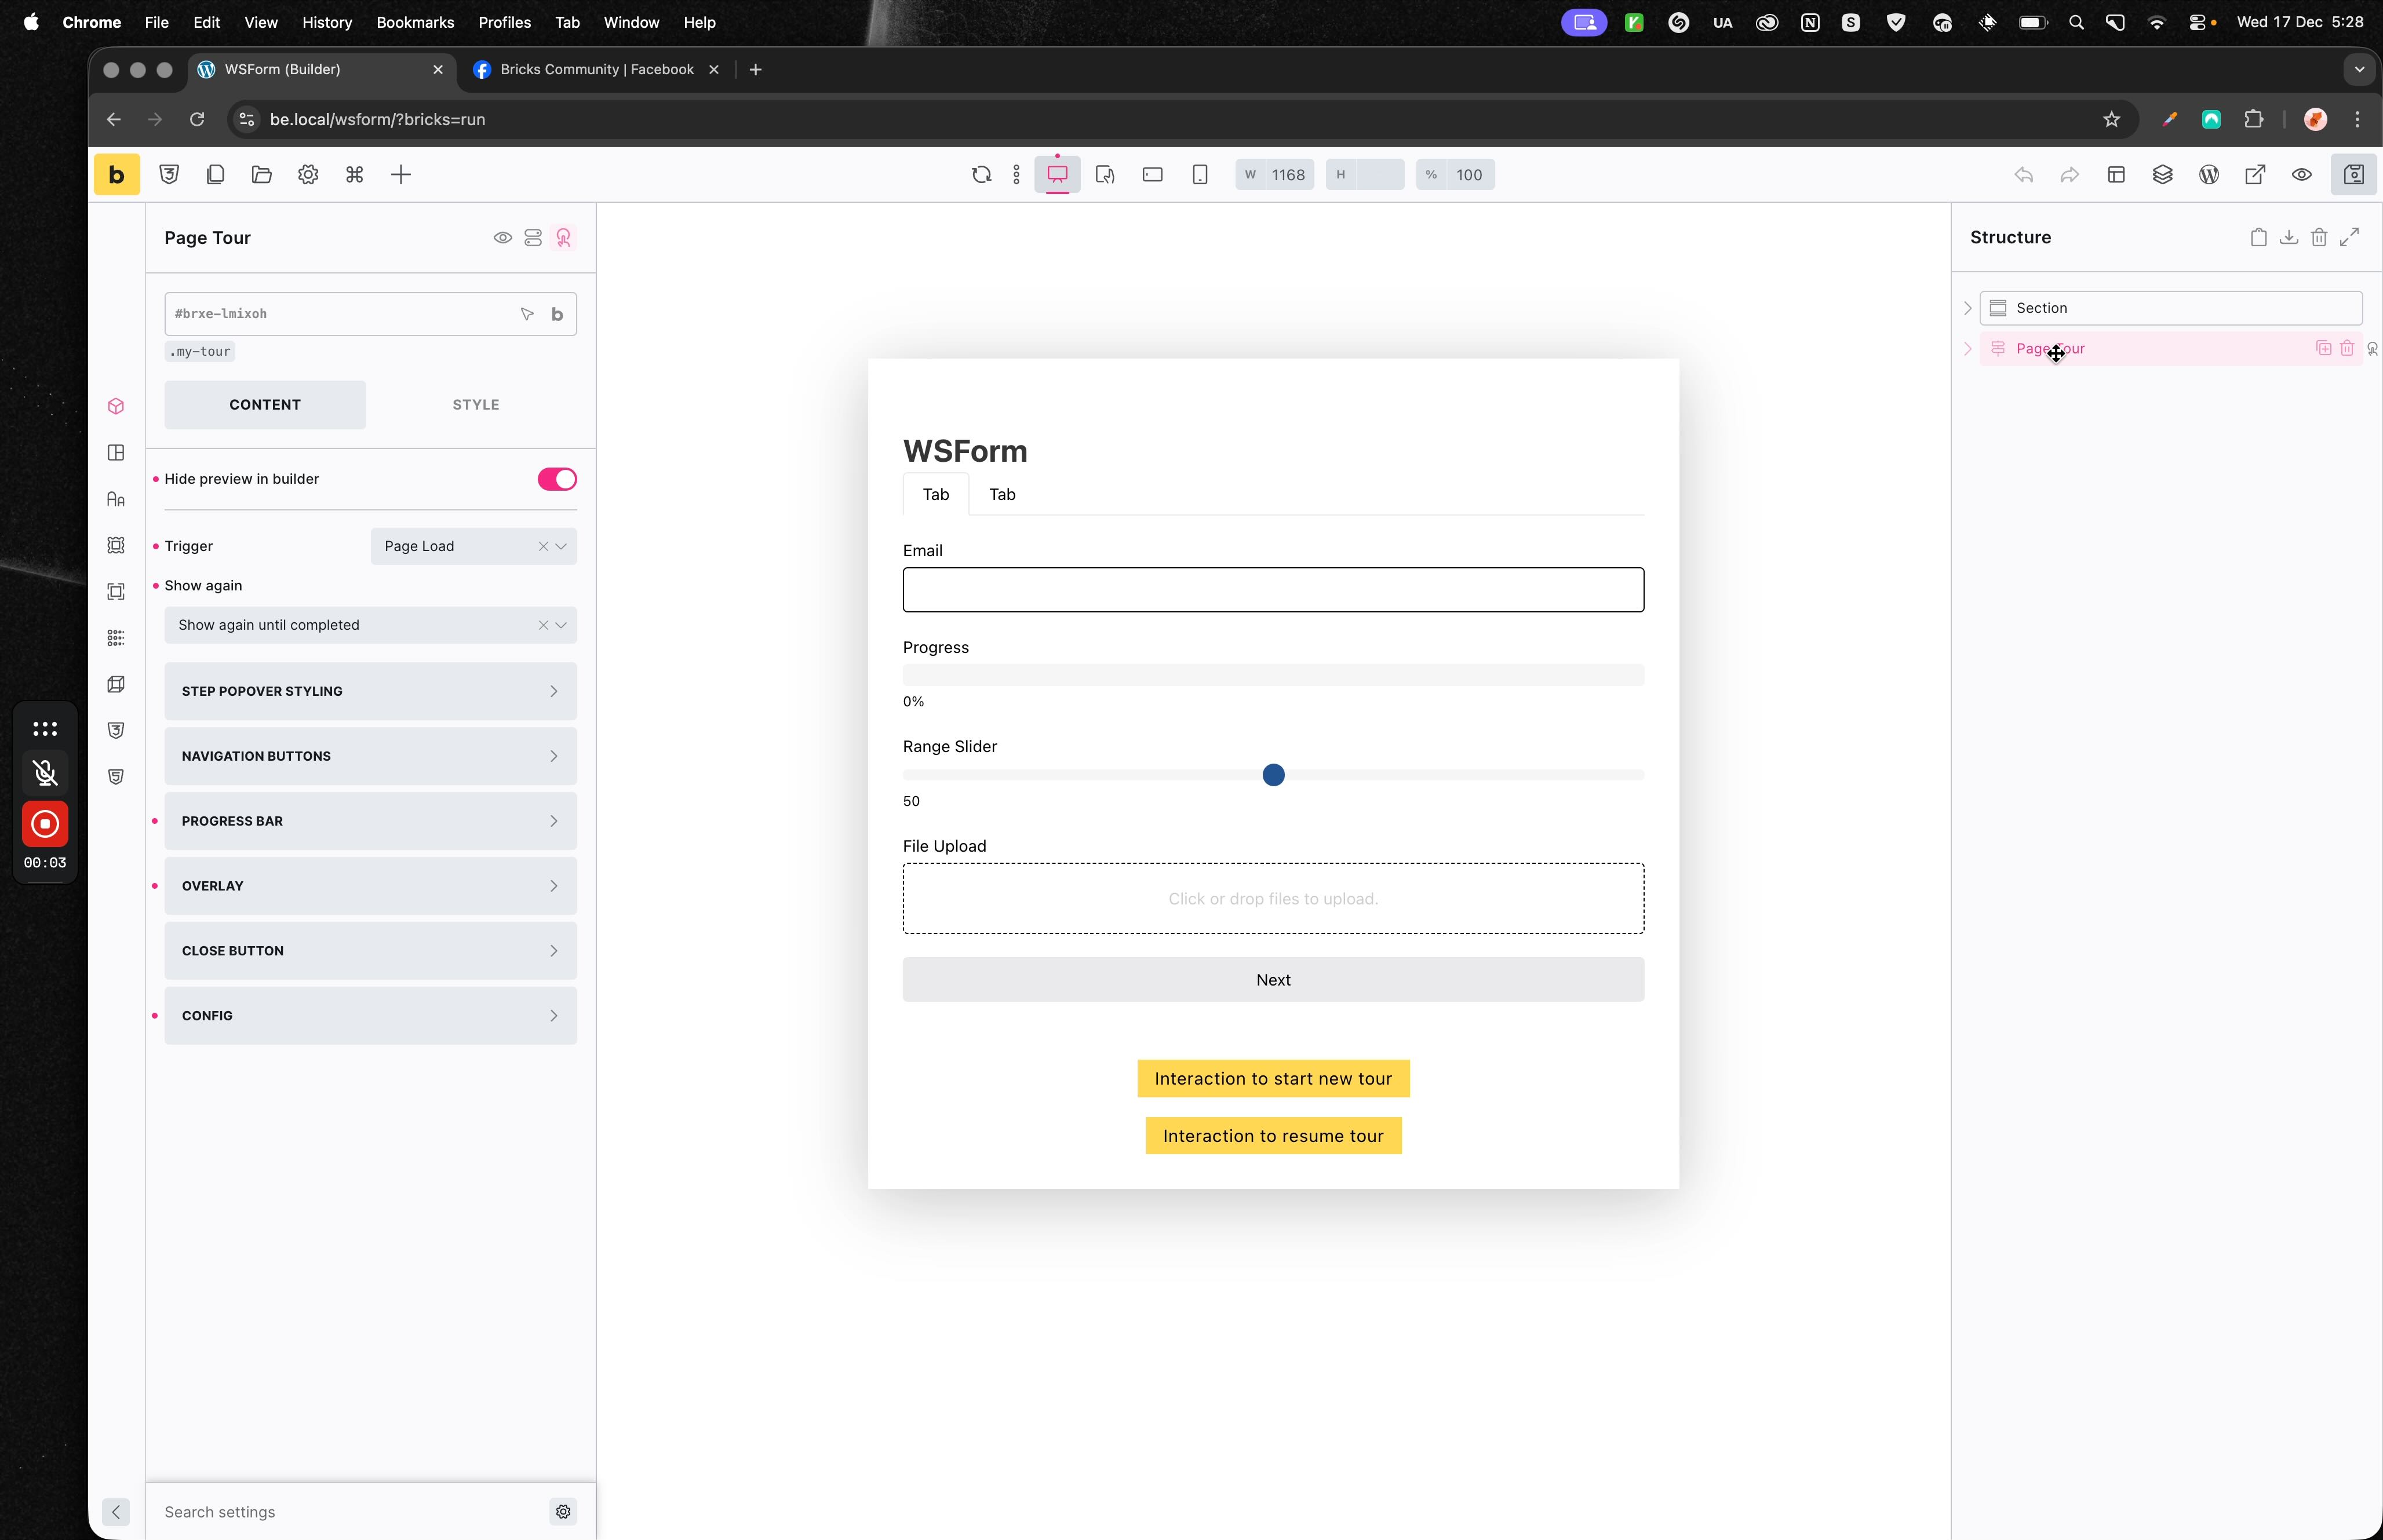Open the templates folder icon

click(262, 175)
